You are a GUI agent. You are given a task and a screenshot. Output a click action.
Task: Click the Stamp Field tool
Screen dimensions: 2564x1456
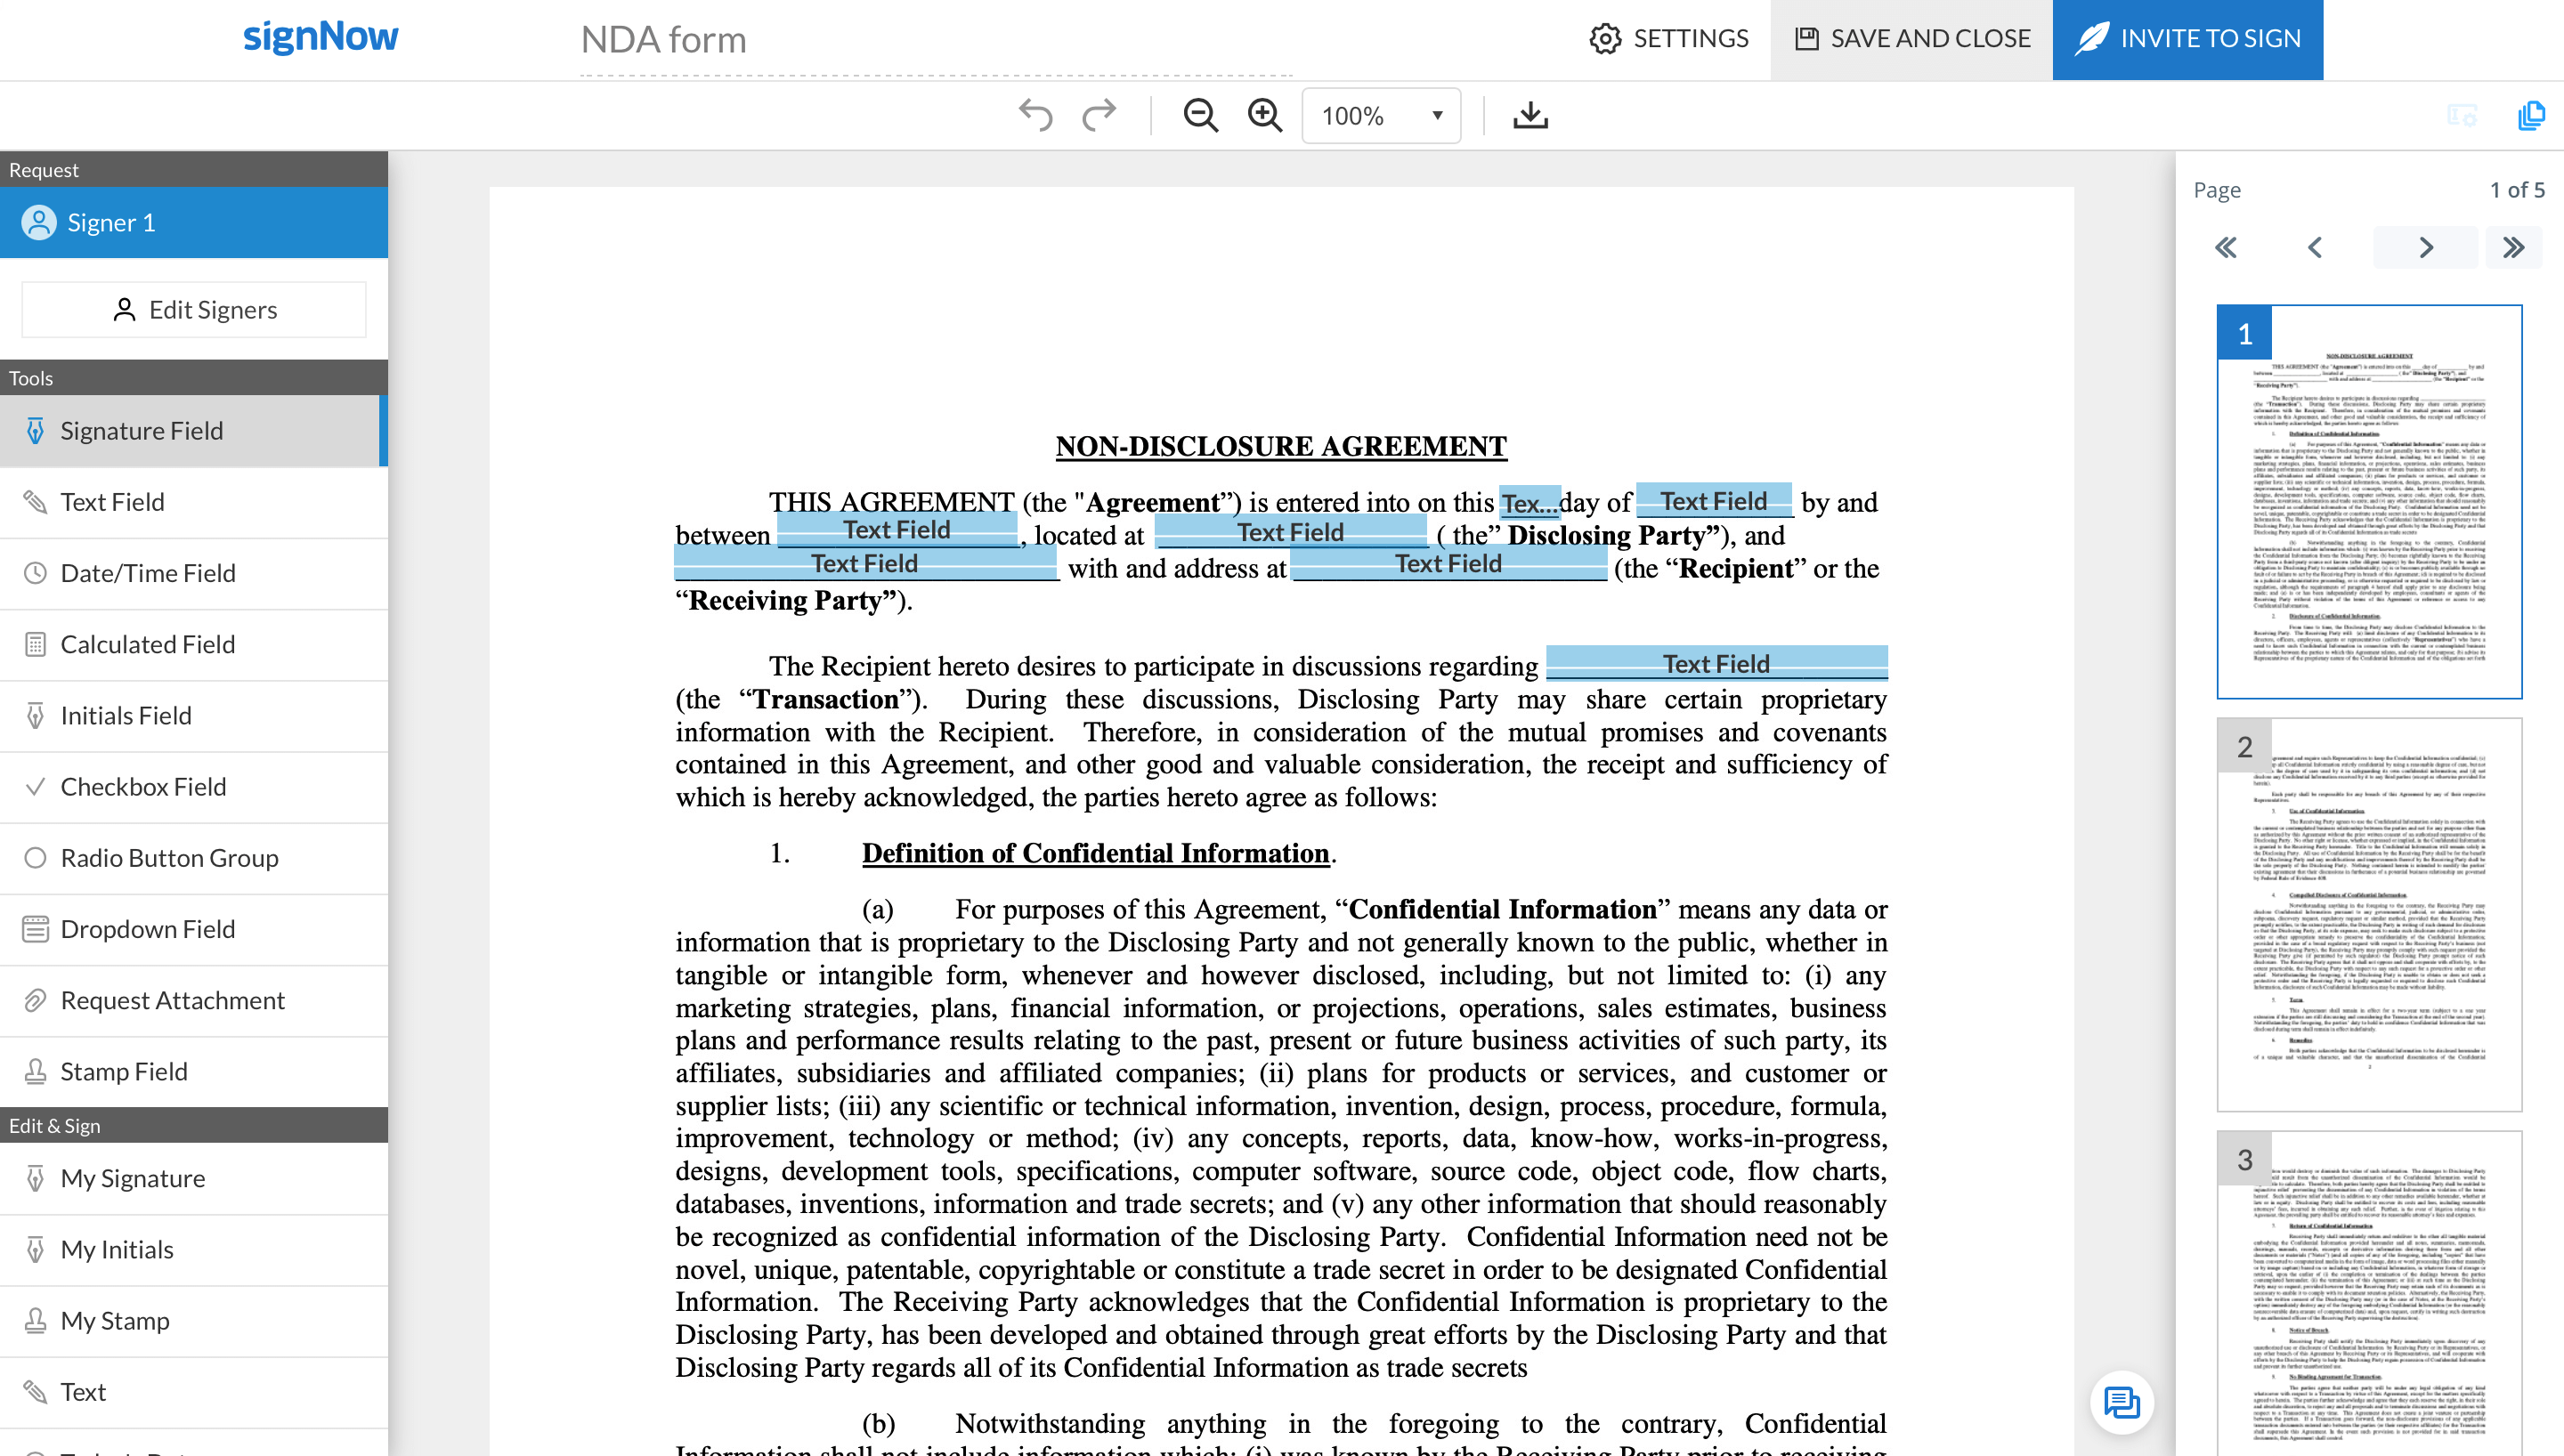click(123, 1071)
